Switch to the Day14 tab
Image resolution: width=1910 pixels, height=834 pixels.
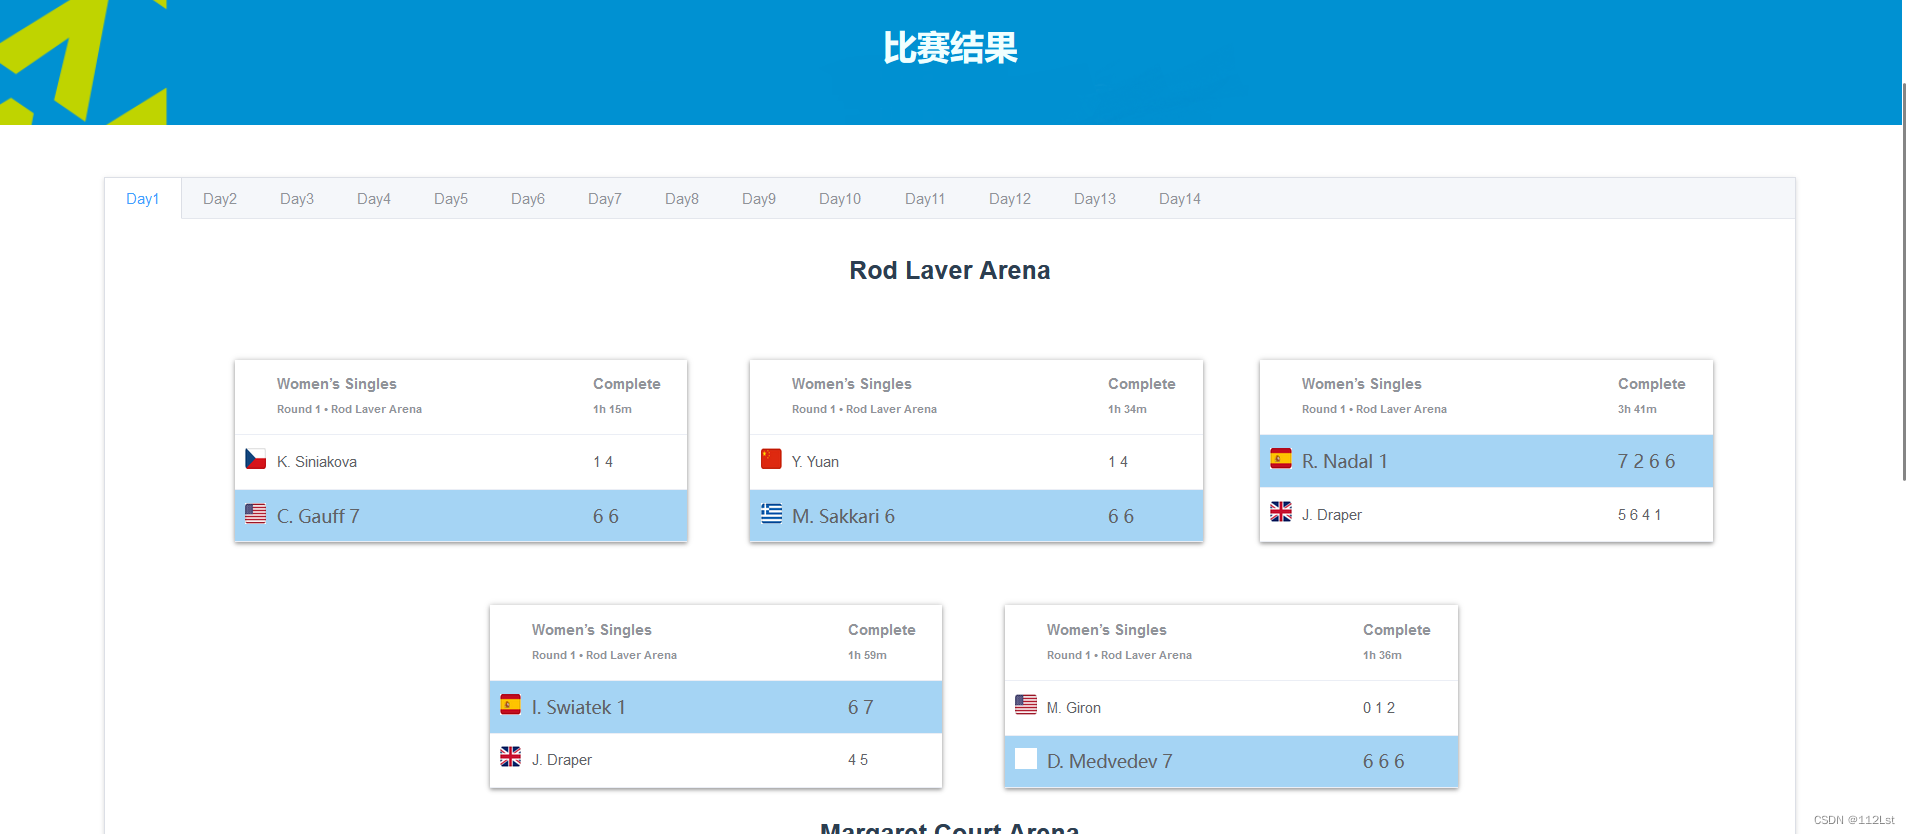(x=1180, y=199)
